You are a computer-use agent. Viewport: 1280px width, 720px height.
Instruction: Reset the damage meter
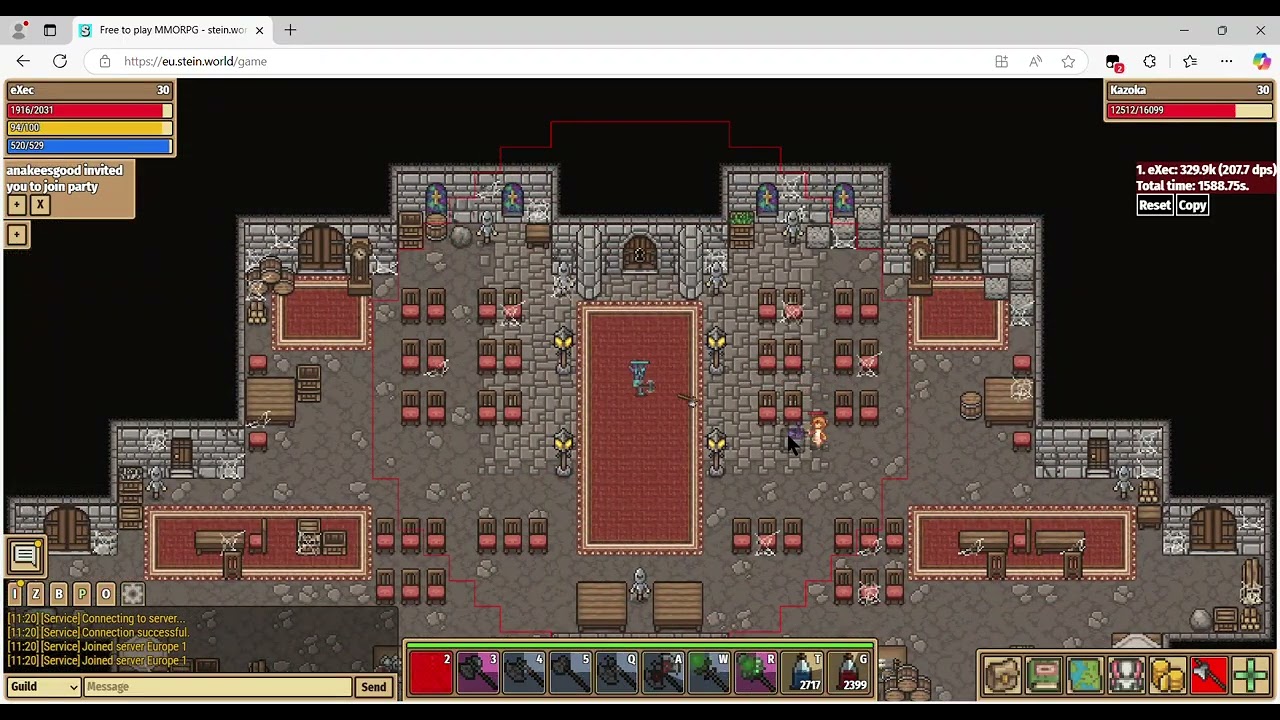(x=1154, y=205)
